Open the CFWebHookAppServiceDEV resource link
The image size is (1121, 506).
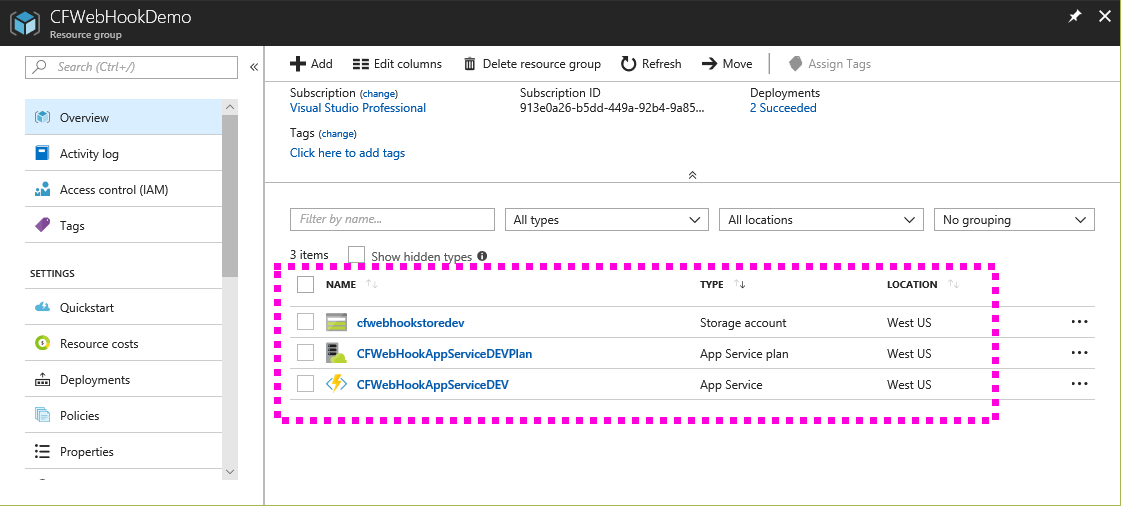(x=433, y=385)
